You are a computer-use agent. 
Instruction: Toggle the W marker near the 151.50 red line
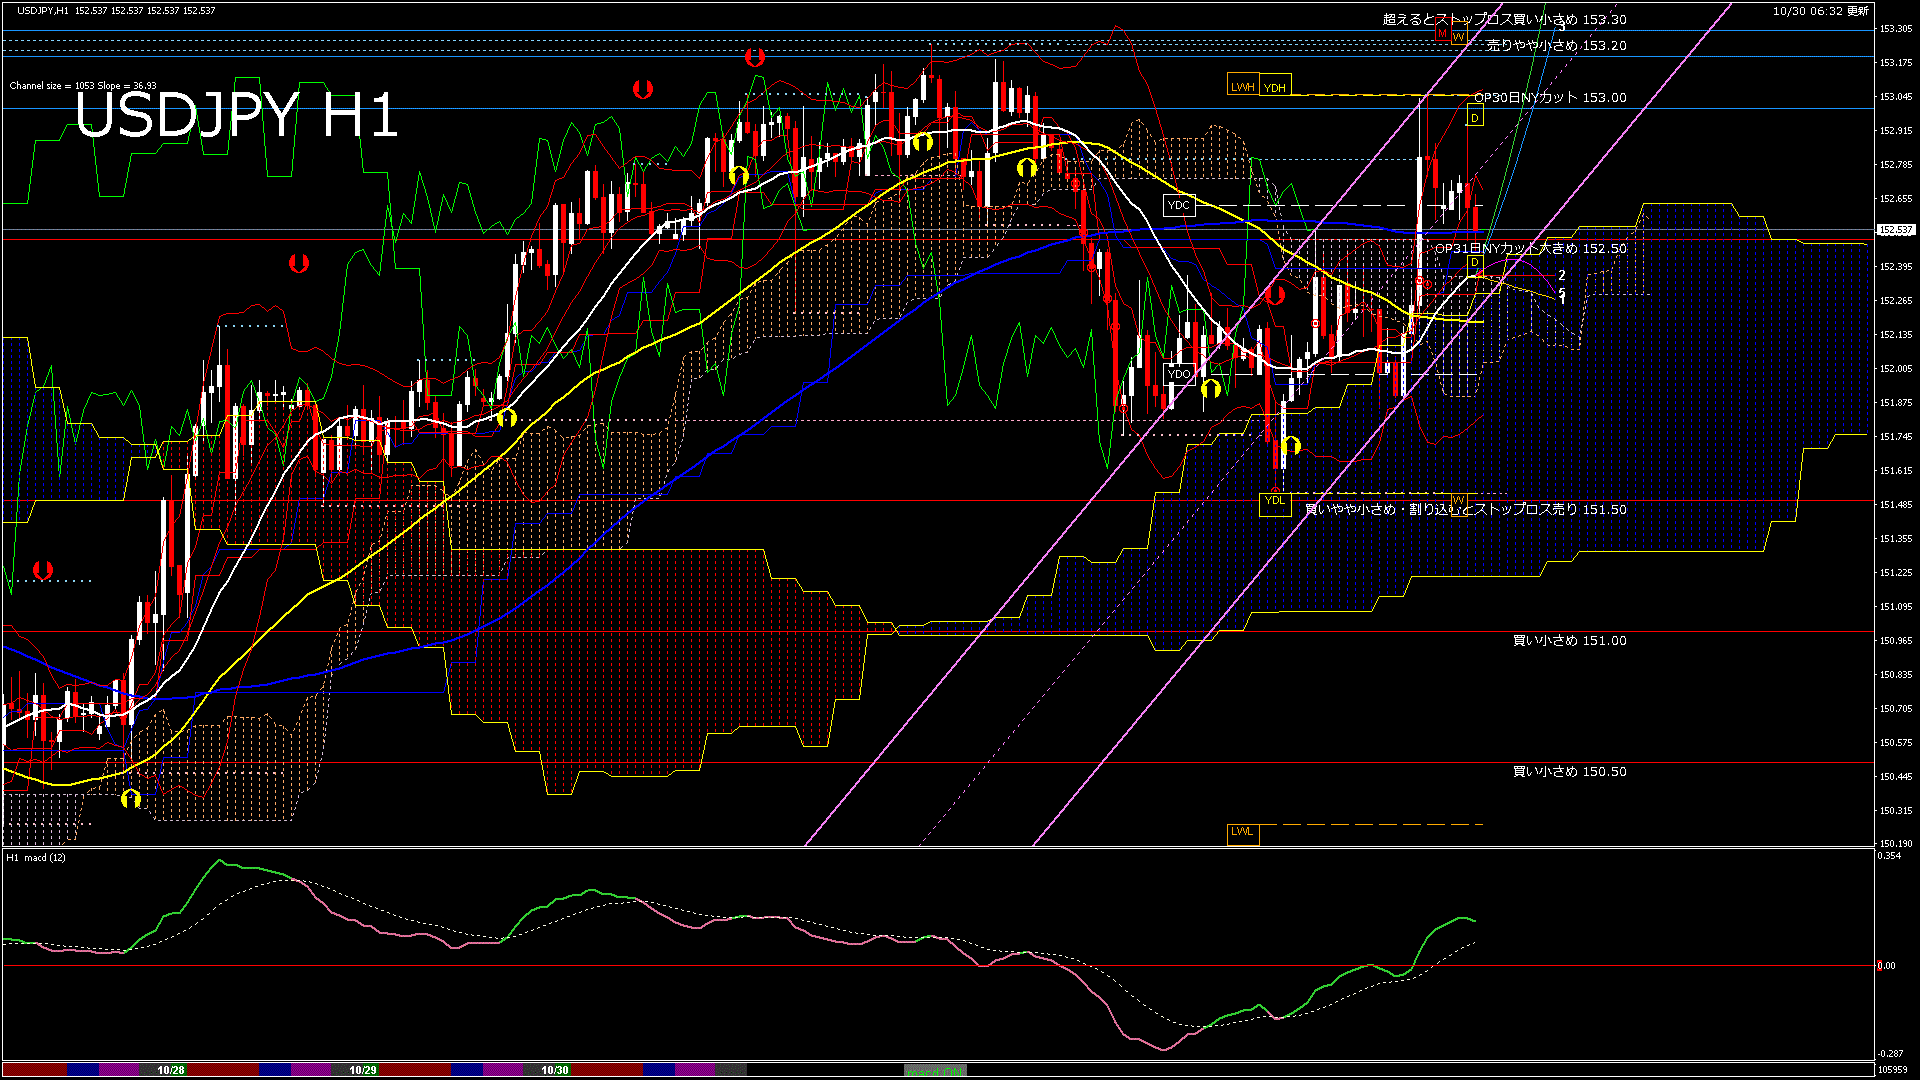pos(1459,505)
